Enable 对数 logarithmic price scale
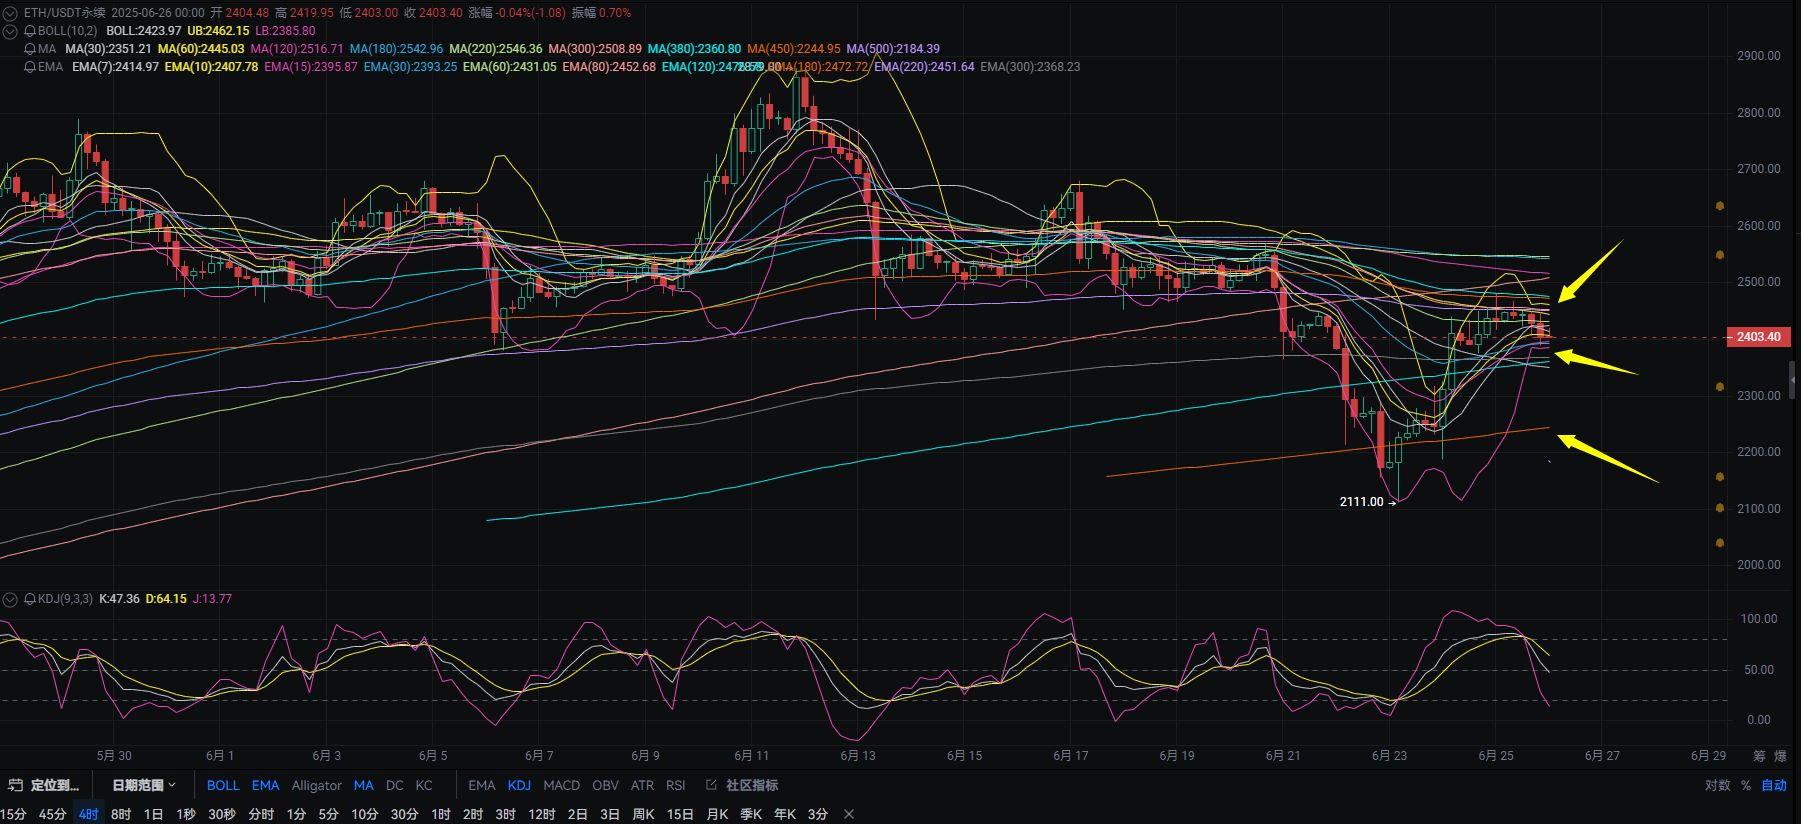The height and width of the screenshot is (824, 1801). [1718, 785]
